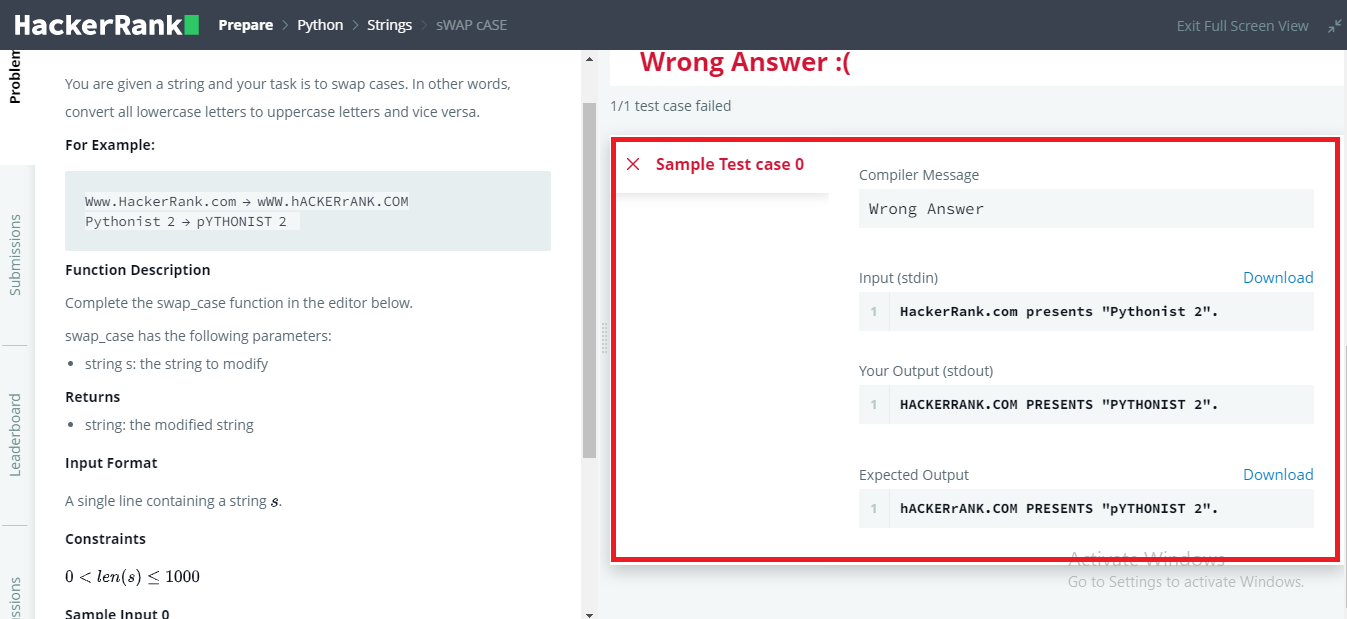Click the Compiler Message box showing Wrong Answer
Screen dimensions: 1347x619
[1085, 209]
